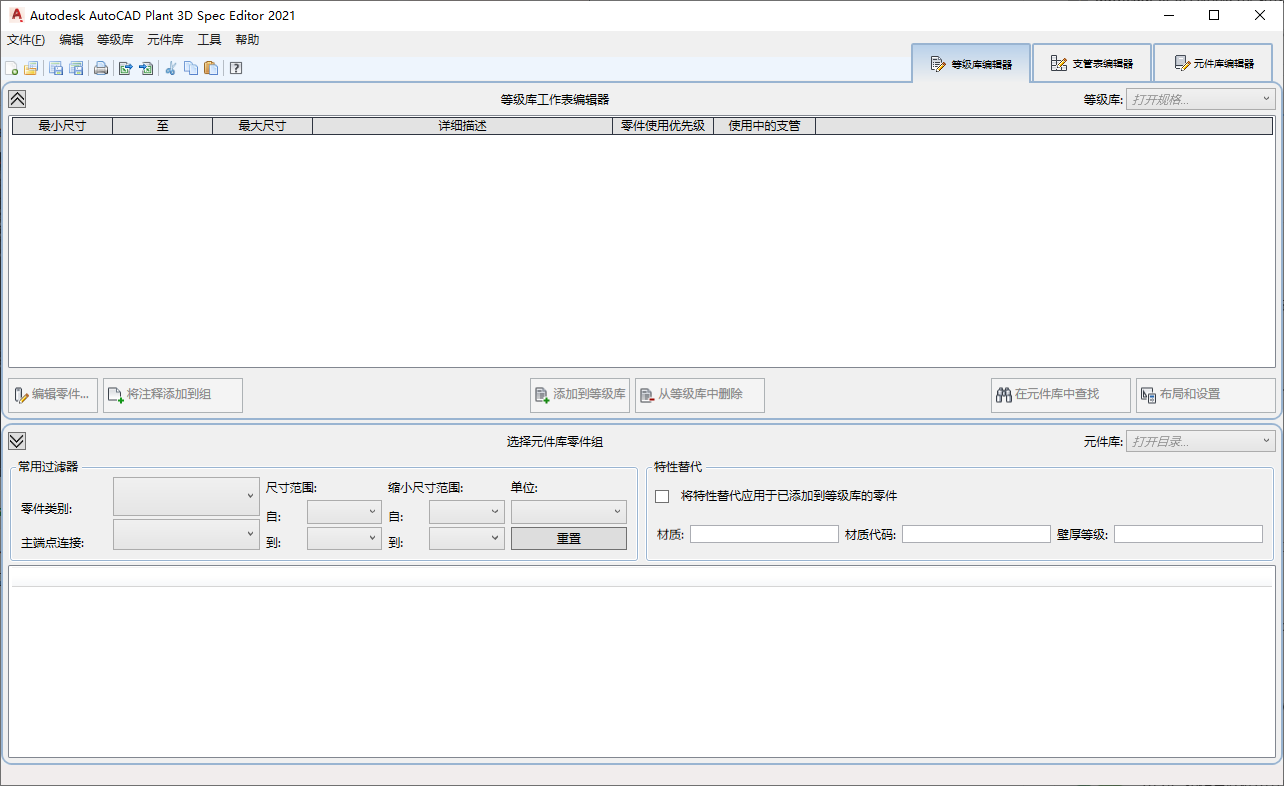Save all open specs
The image size is (1284, 786).
[76, 68]
